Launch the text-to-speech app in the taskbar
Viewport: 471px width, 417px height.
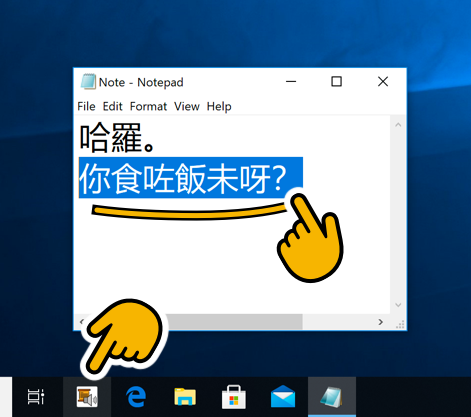87,397
